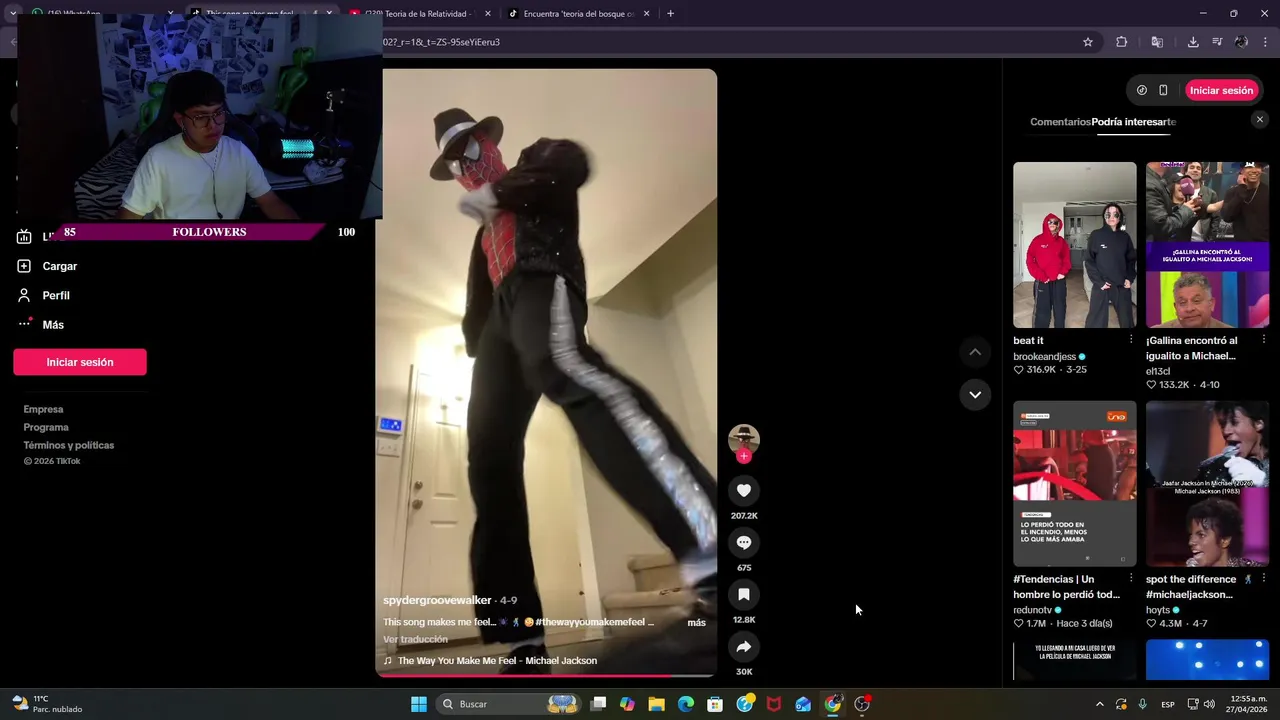
Task: Open options menu for 'spot the difference' video
Action: [1263, 578]
